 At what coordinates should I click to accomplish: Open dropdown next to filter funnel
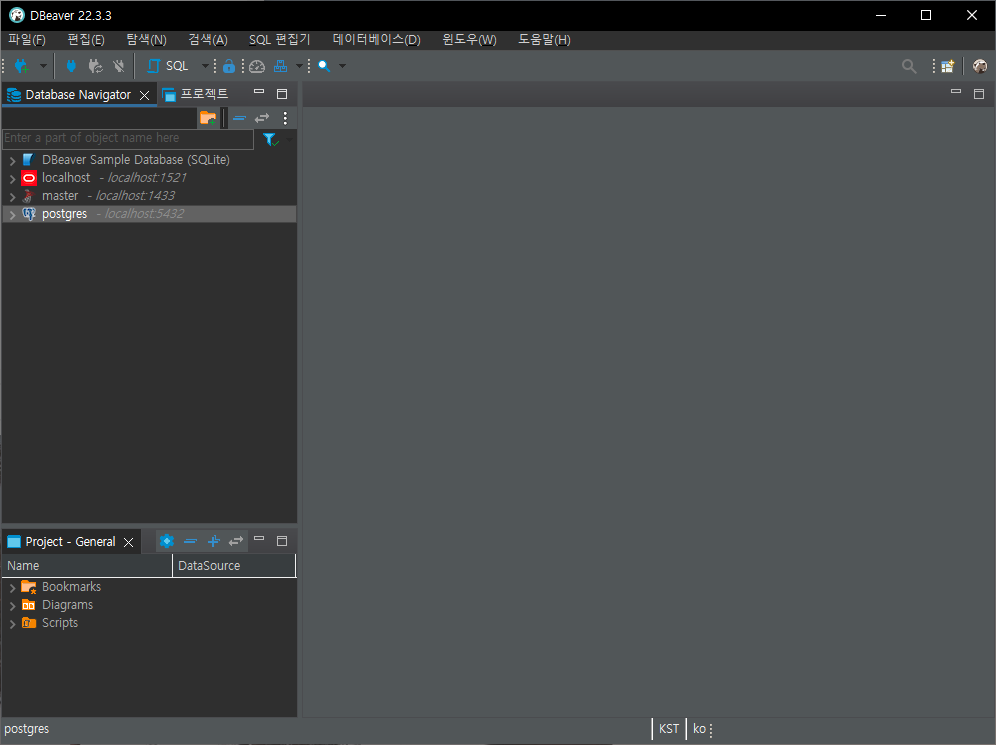click(x=290, y=139)
